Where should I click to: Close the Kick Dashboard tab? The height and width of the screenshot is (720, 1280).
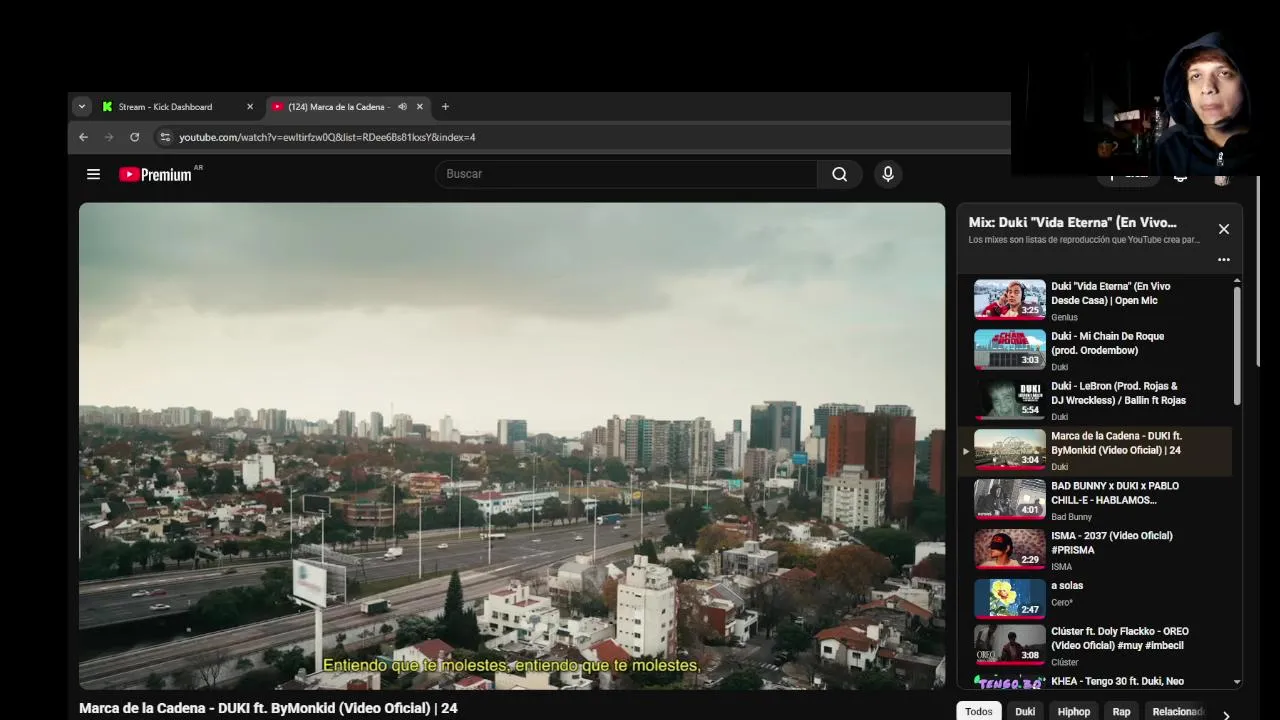click(250, 107)
